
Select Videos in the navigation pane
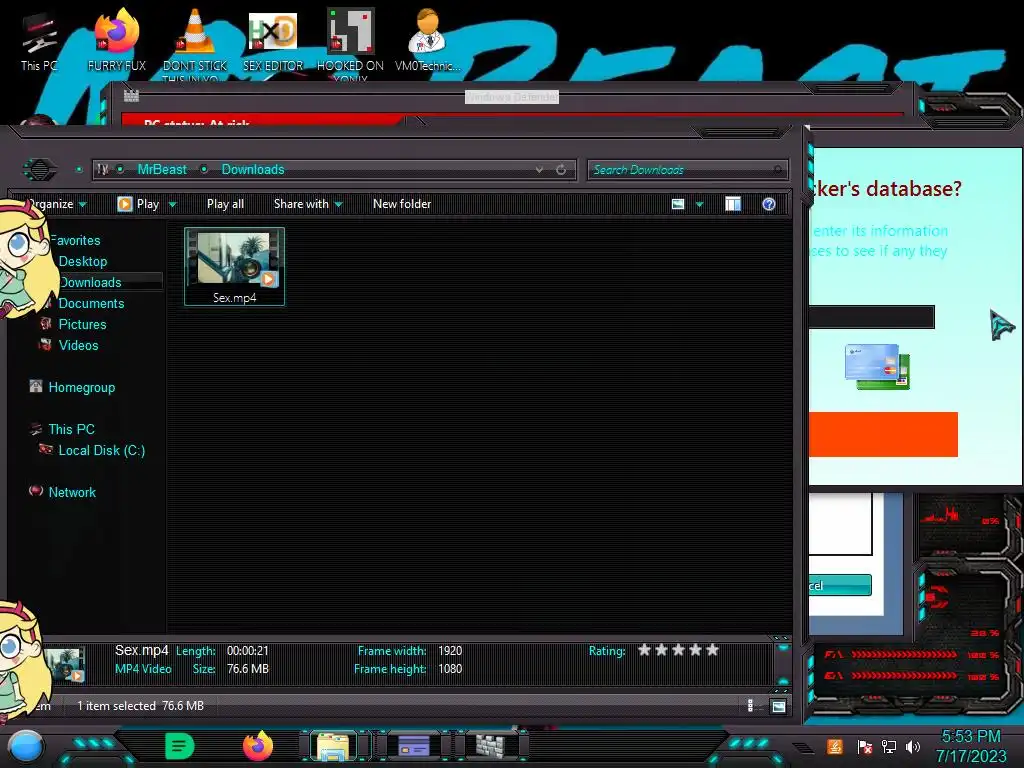click(78, 345)
